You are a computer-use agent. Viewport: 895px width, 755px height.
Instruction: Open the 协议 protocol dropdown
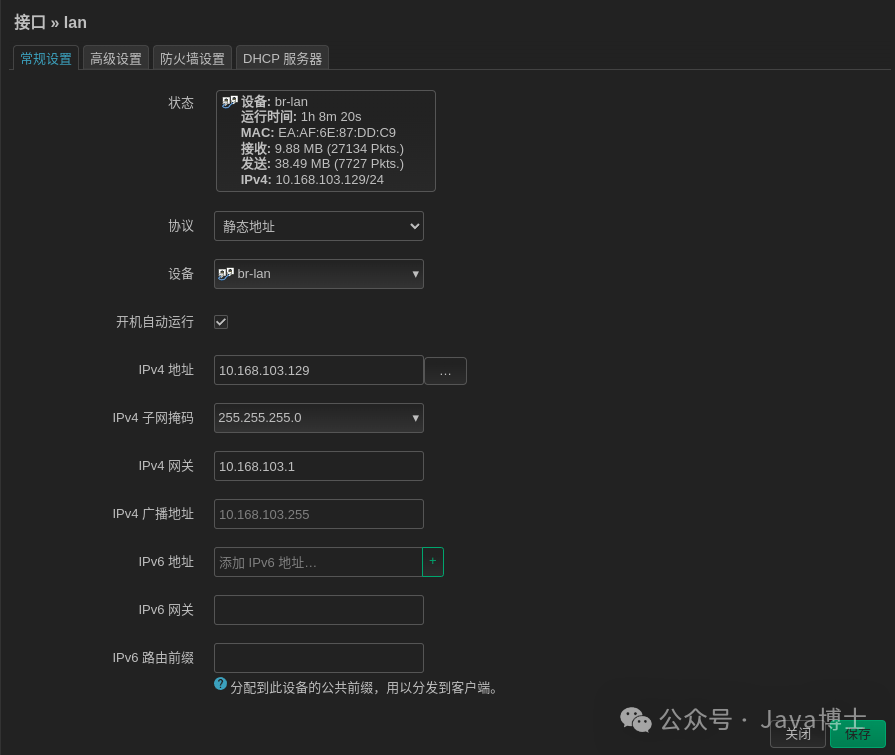pos(318,226)
